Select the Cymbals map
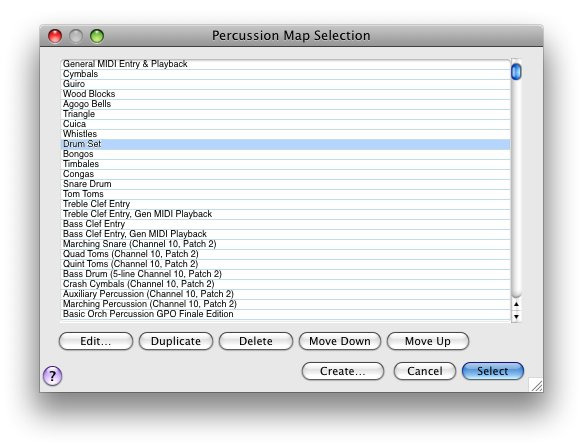The image size is (583, 447). [286, 74]
